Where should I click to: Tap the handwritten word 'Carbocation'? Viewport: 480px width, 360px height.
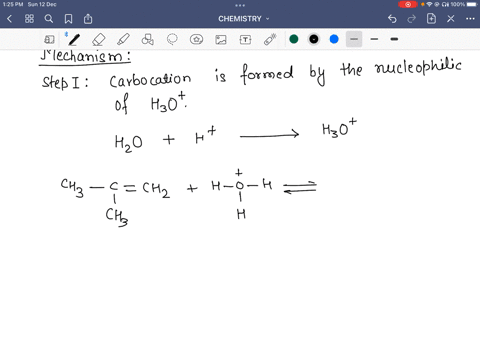[x=150, y=79]
